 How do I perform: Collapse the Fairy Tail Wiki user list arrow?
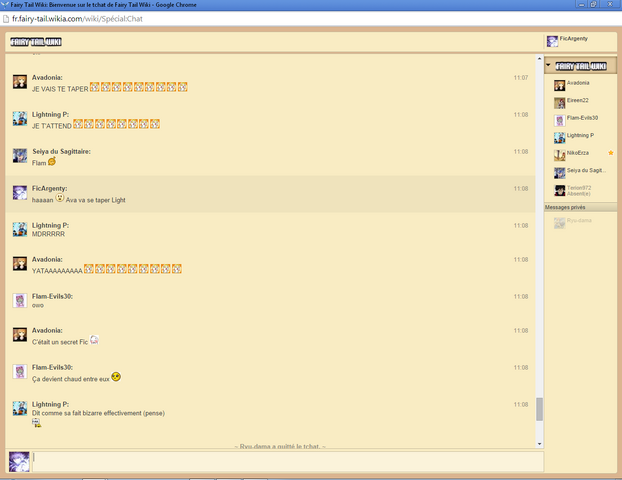coord(549,65)
